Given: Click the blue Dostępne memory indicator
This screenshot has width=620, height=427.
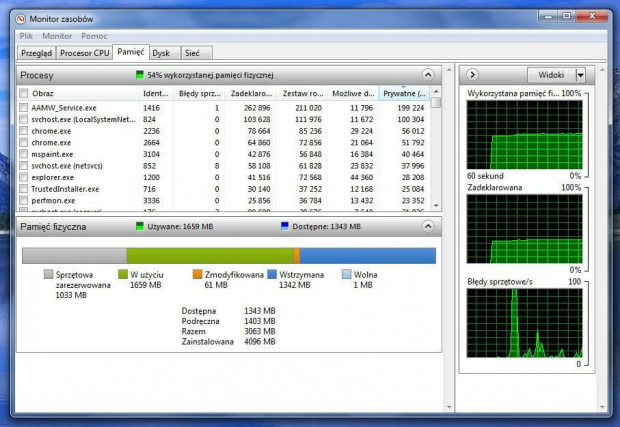Looking at the screenshot, I should click(x=284, y=226).
